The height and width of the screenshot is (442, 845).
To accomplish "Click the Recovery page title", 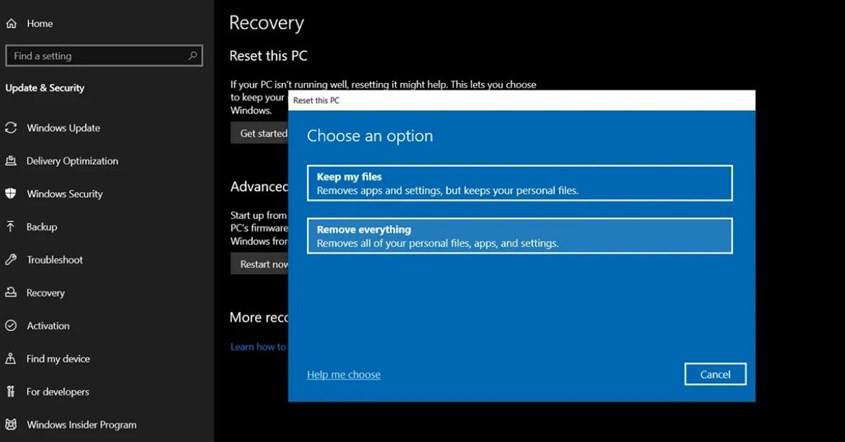I will (x=266, y=23).
